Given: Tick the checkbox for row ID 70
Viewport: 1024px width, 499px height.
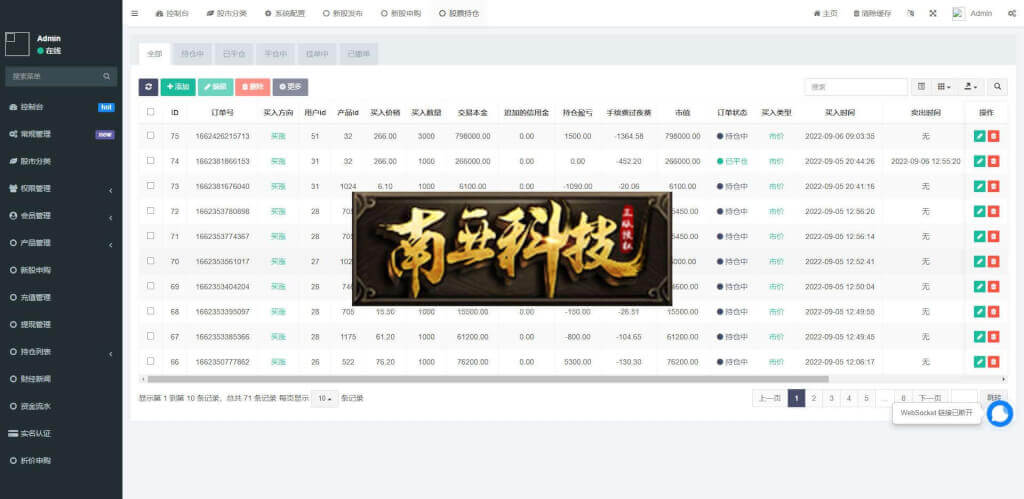Looking at the screenshot, I should pyautogui.click(x=151, y=261).
